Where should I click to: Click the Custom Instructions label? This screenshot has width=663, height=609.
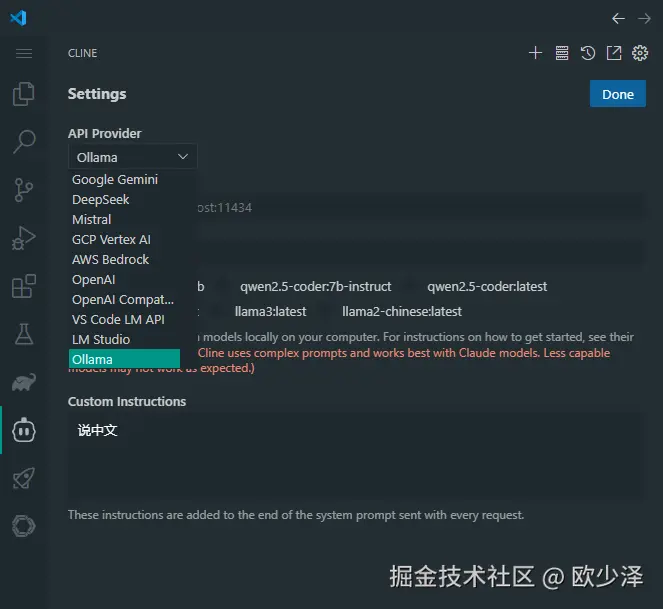(x=127, y=401)
